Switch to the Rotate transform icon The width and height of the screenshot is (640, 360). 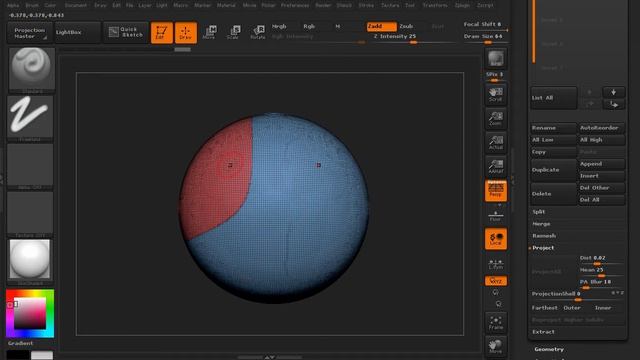click(x=258, y=33)
